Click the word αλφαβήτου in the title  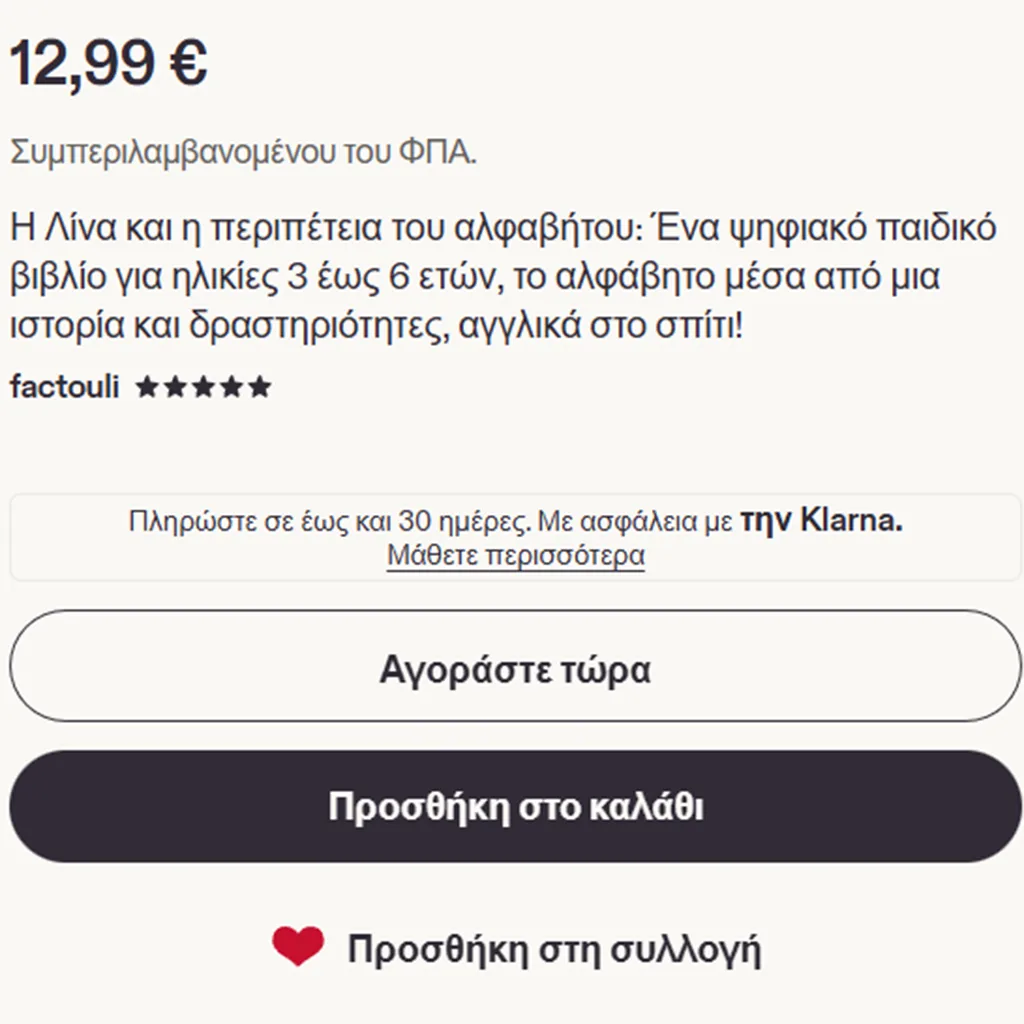click(x=549, y=228)
